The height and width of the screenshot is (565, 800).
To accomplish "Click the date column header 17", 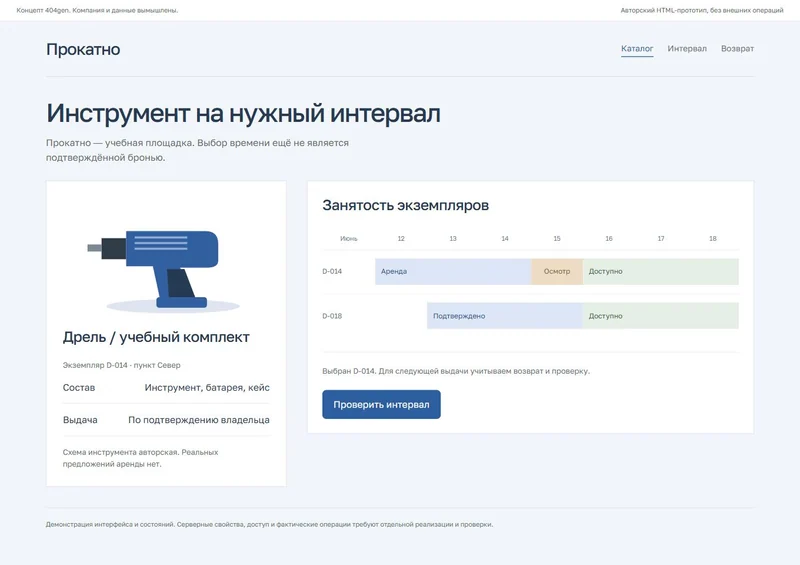I will point(661,238).
